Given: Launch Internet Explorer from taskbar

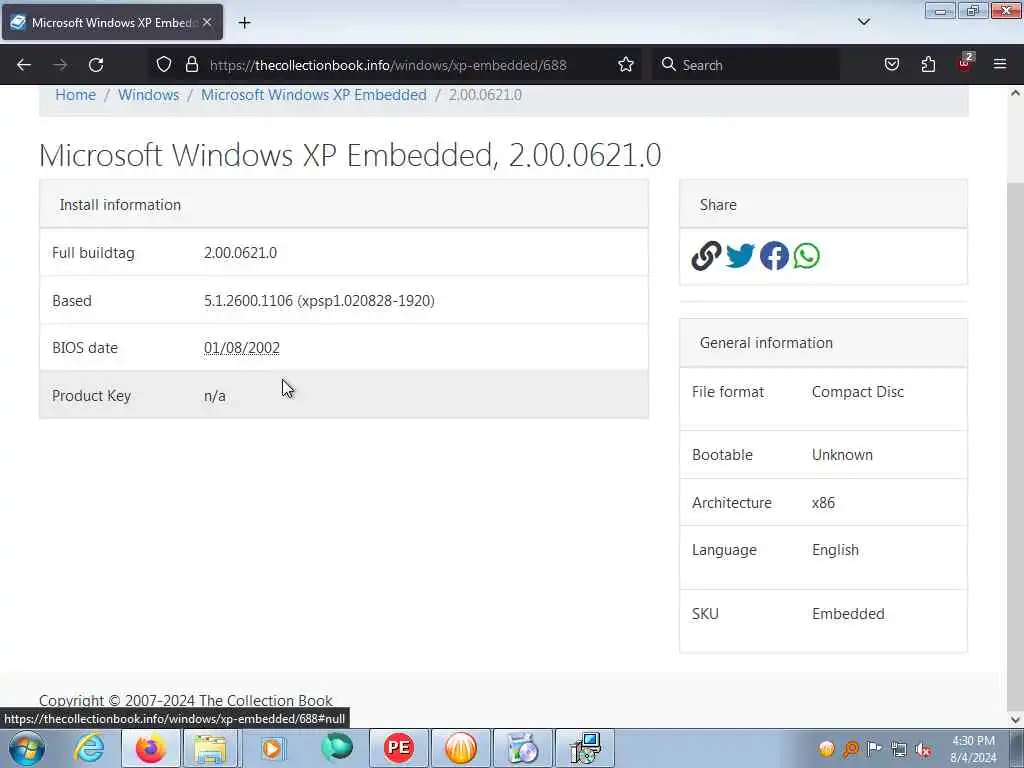Looking at the screenshot, I should 89,748.
